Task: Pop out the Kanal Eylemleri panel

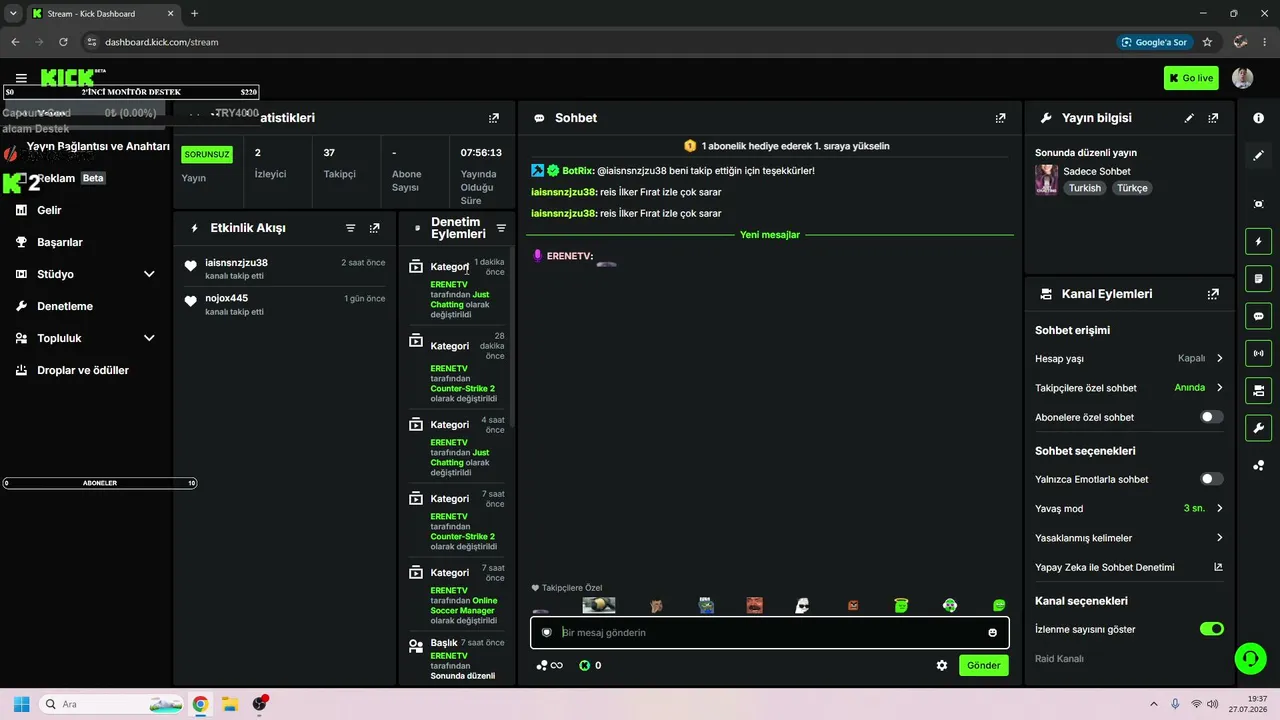Action: click(1213, 294)
